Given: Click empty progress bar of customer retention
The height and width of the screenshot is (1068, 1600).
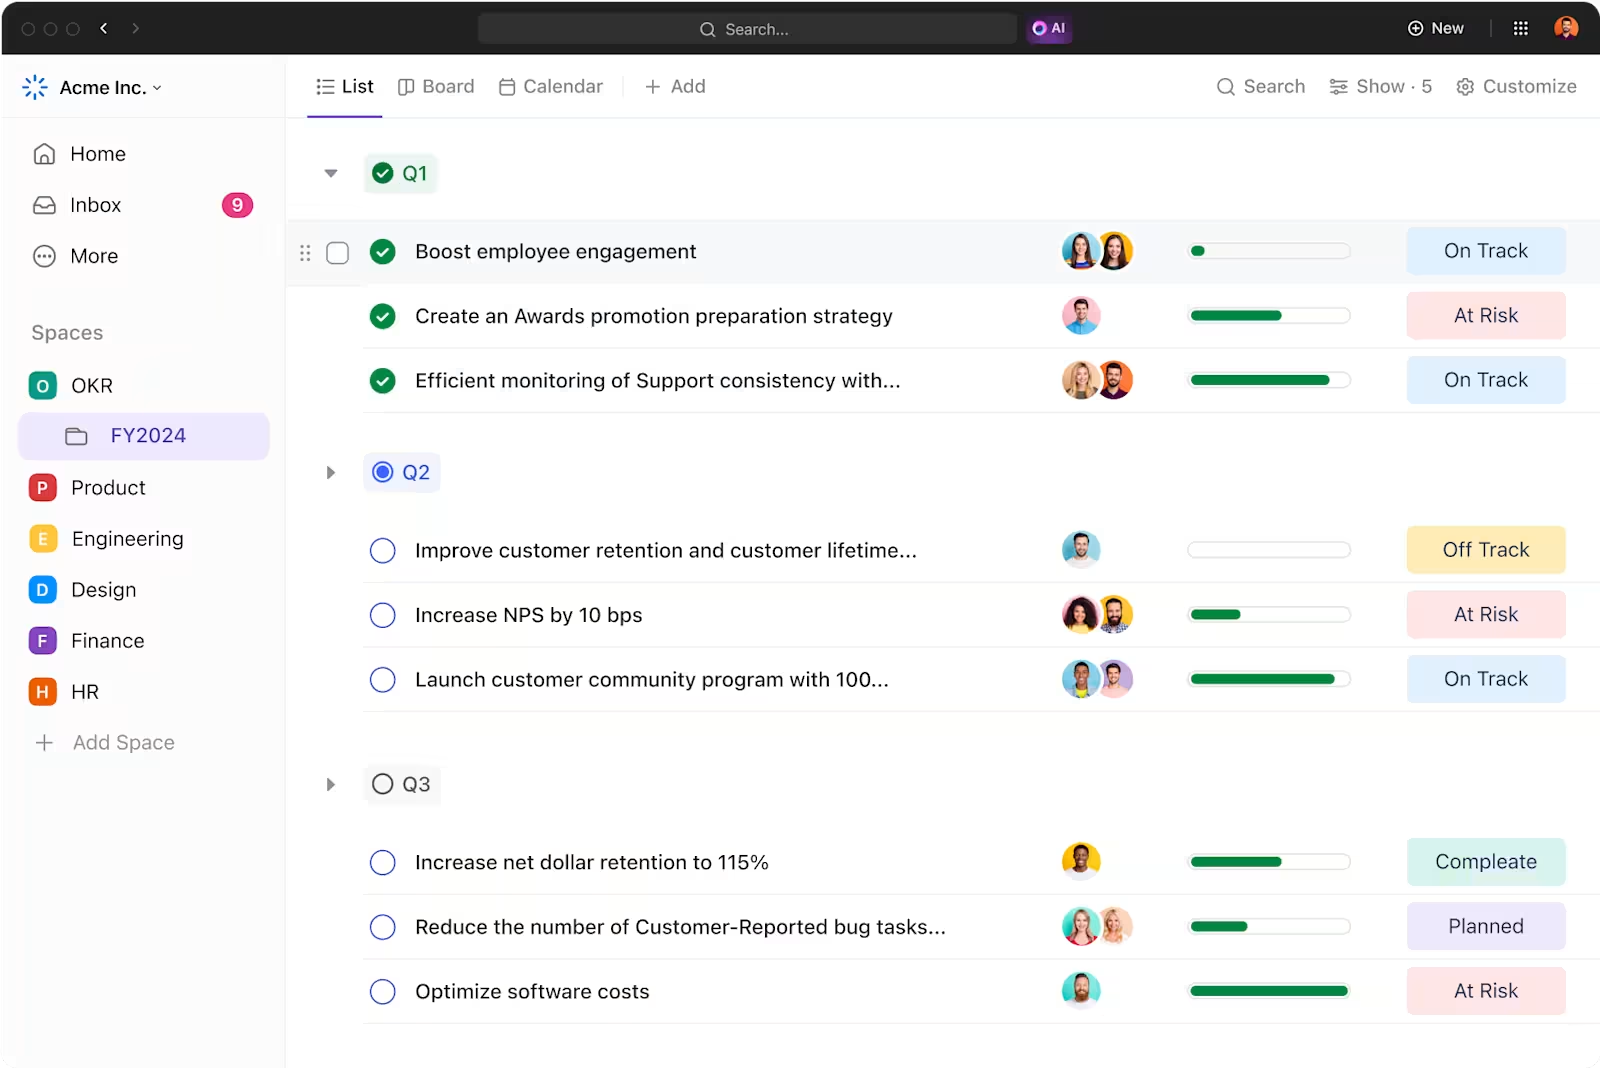Looking at the screenshot, I should (1269, 550).
